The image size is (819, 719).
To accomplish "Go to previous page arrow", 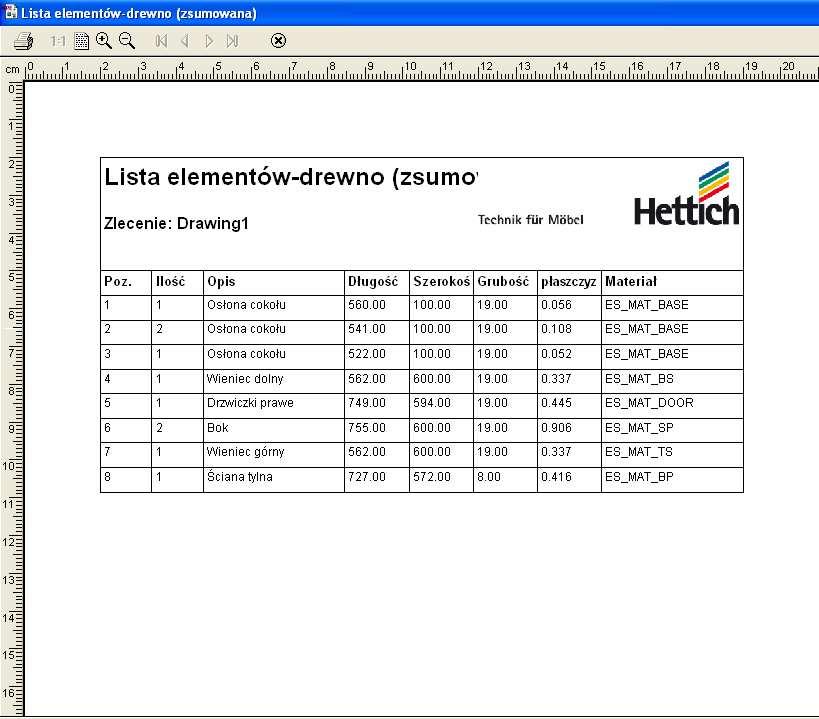I will (x=184, y=41).
